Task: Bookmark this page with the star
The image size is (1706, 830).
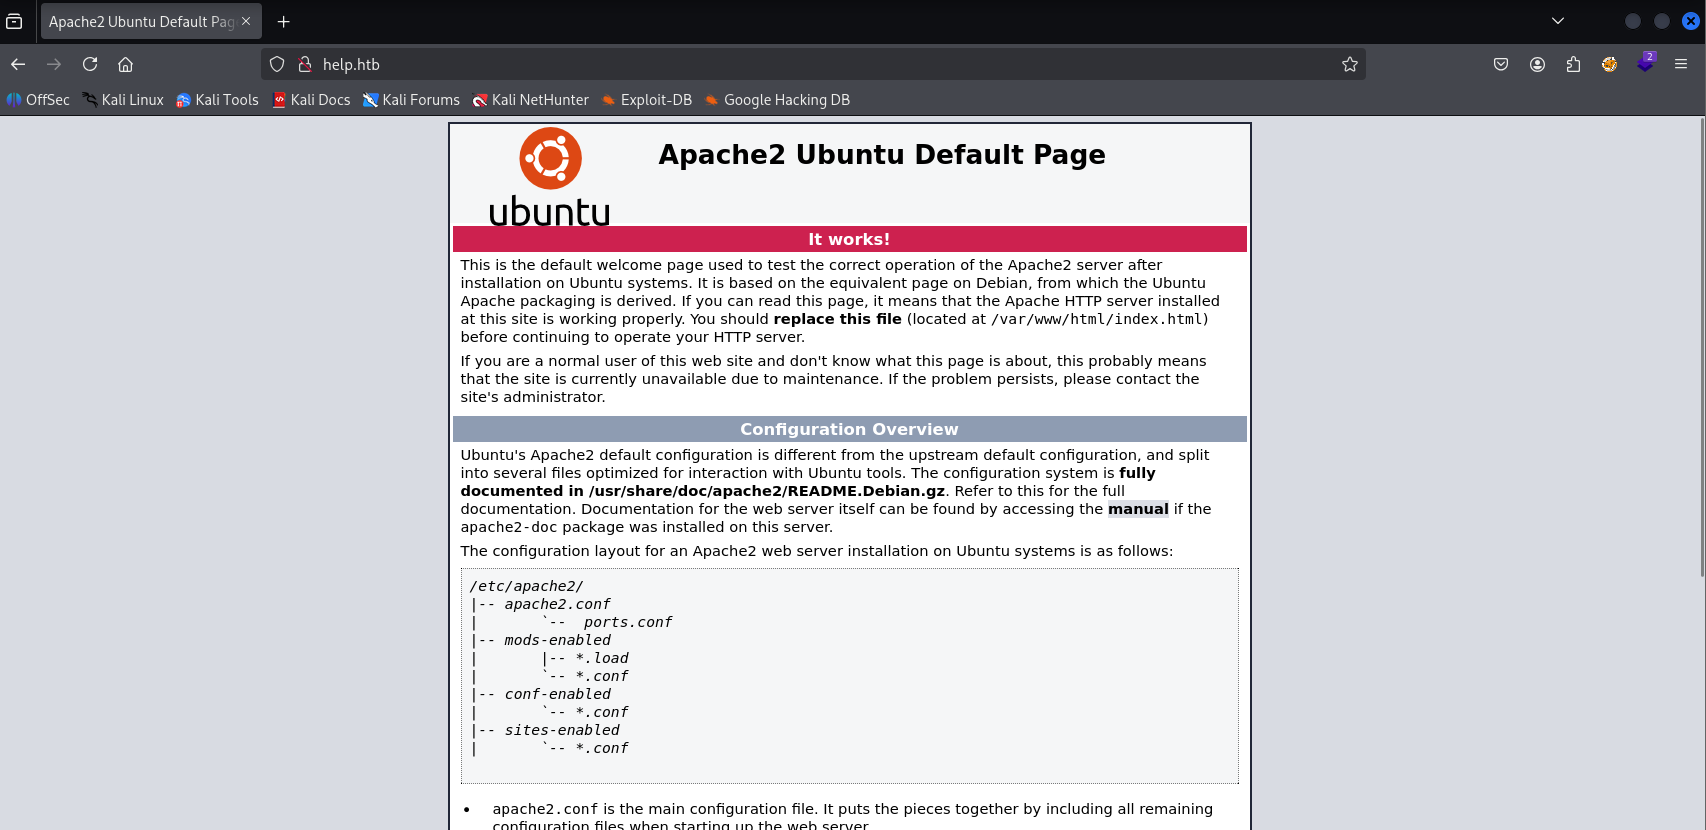Action: (x=1350, y=64)
